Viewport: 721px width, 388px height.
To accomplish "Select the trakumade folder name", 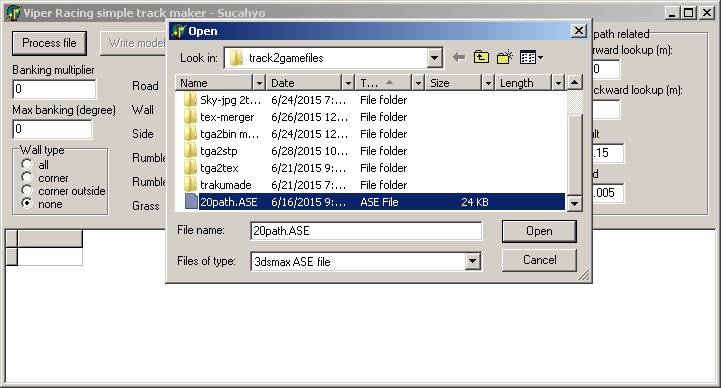I will click(225, 185).
